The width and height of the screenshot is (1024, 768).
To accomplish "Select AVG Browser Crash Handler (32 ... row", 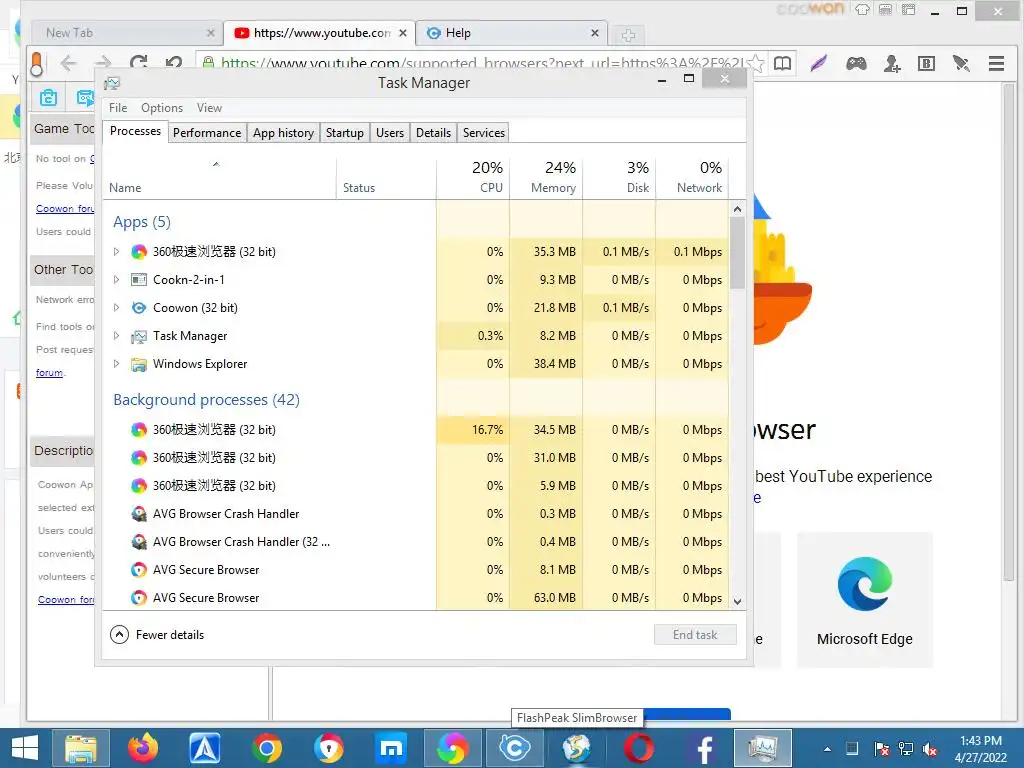I will pyautogui.click(x=417, y=542).
